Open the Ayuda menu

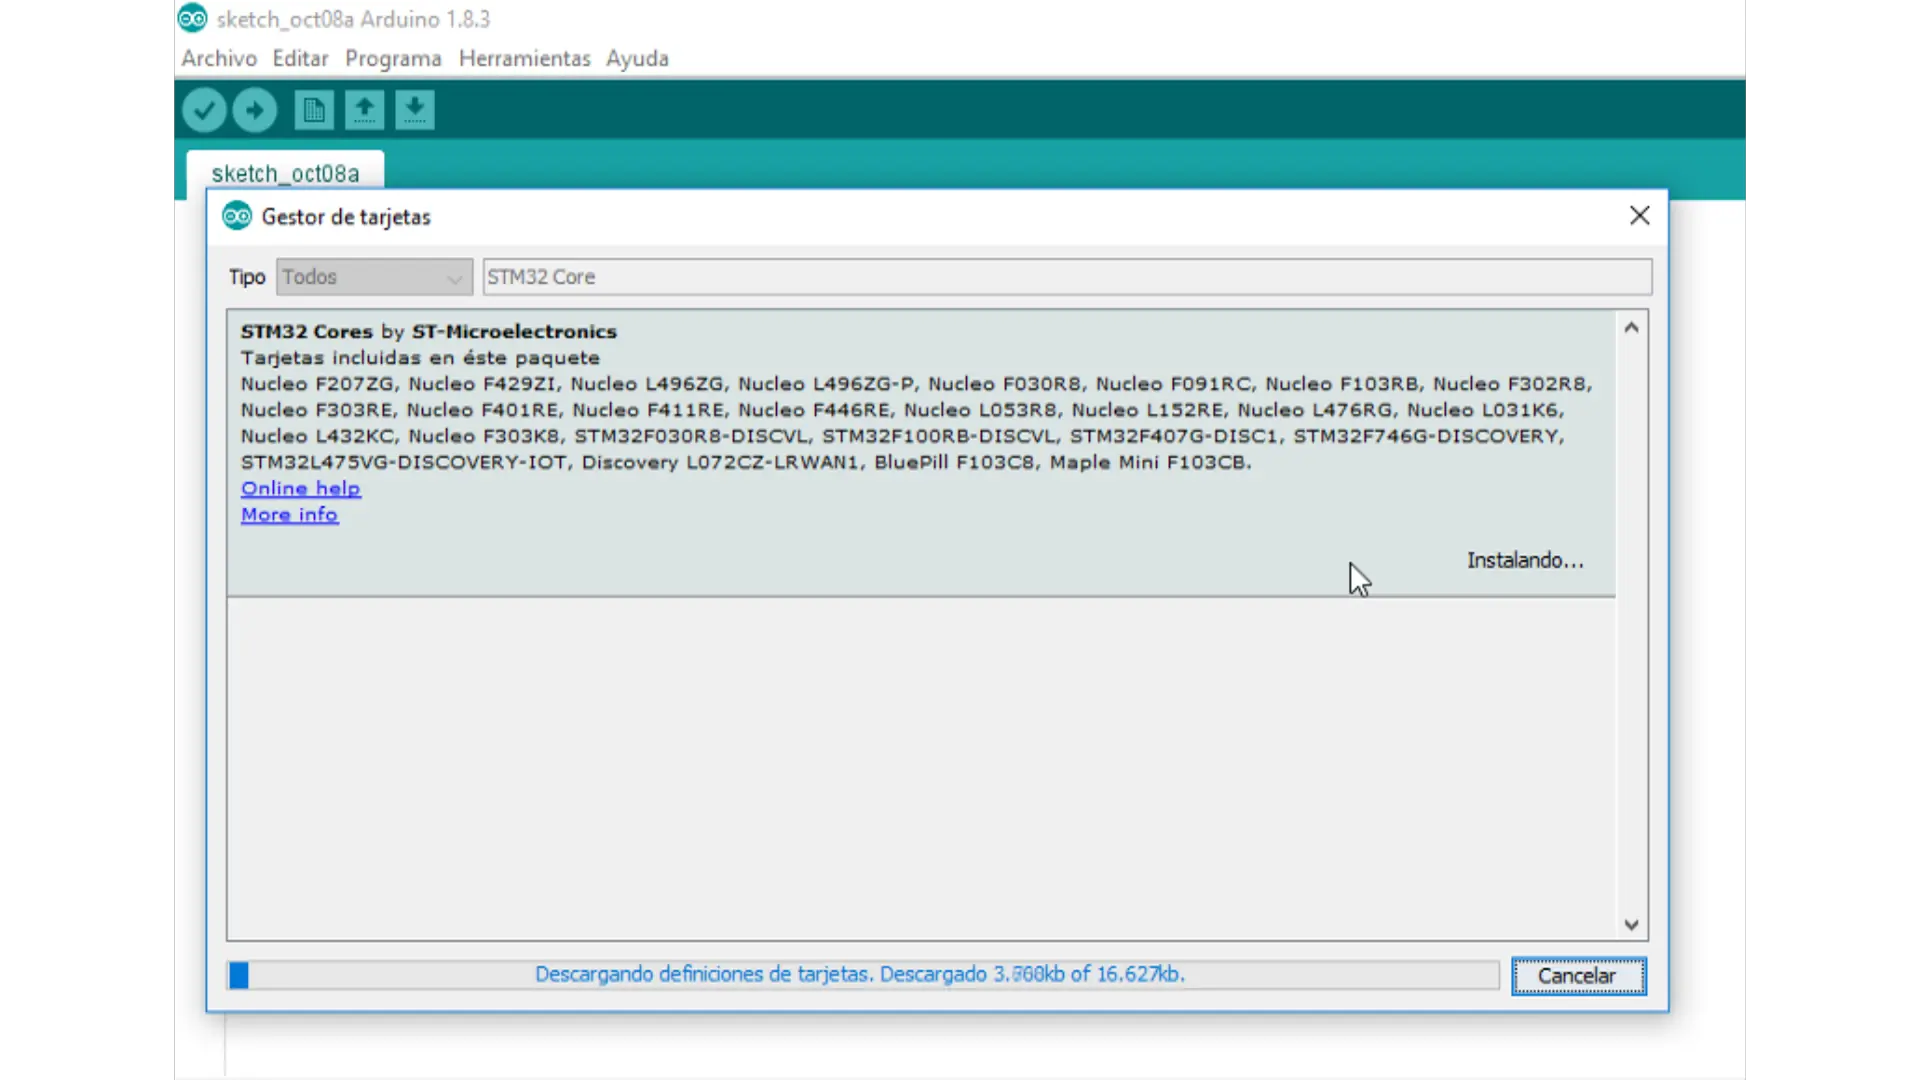637,59
